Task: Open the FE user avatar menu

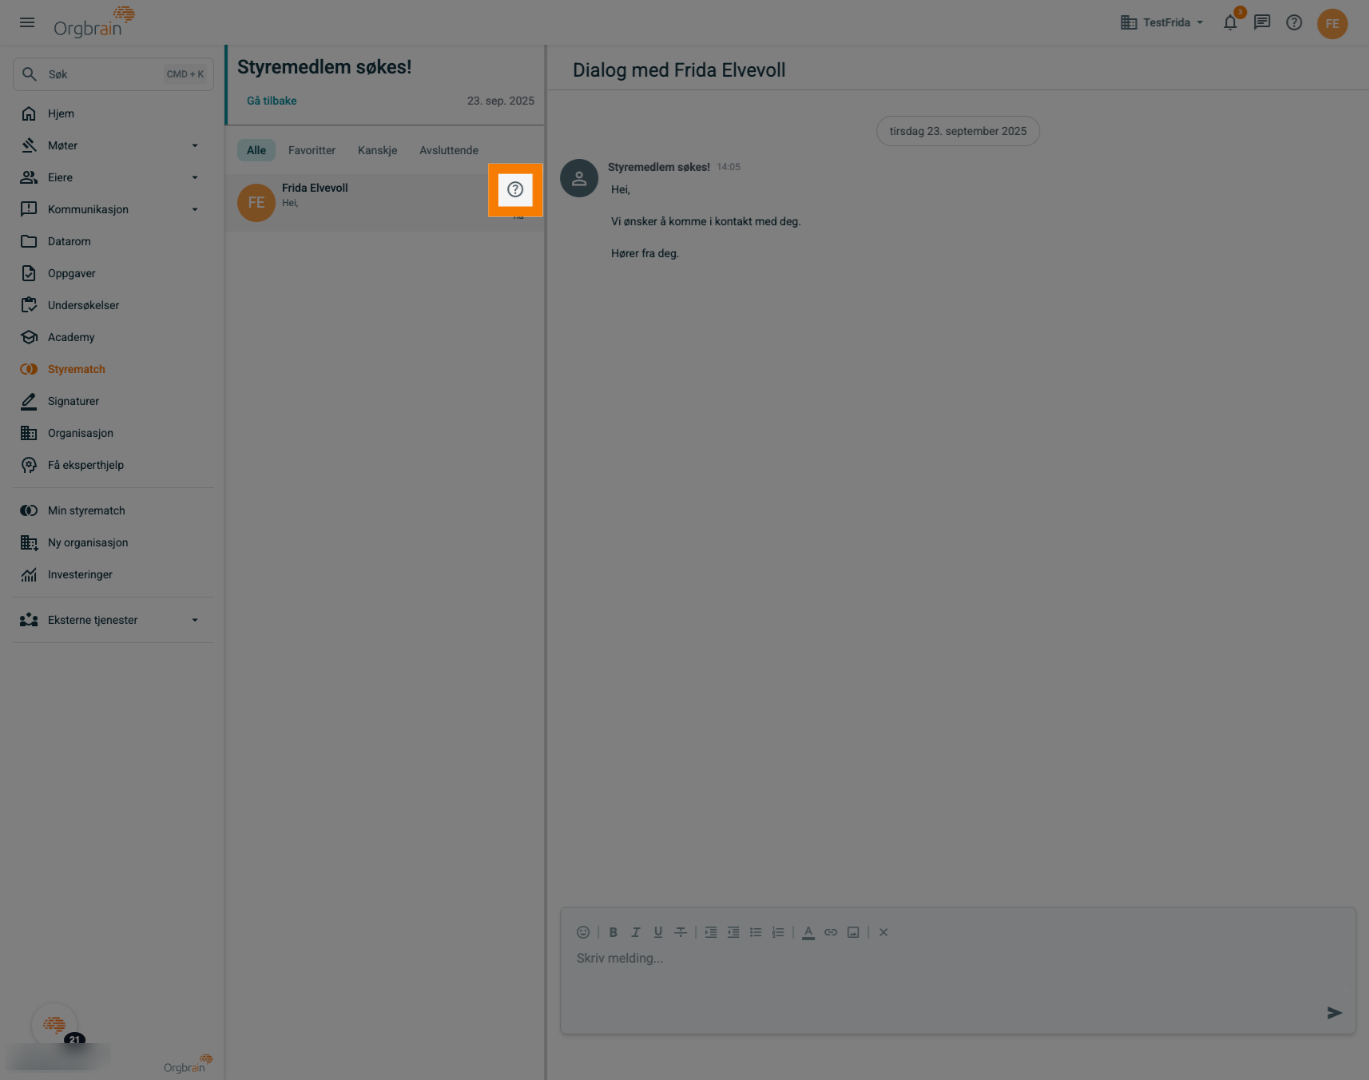Action: 1332,23
